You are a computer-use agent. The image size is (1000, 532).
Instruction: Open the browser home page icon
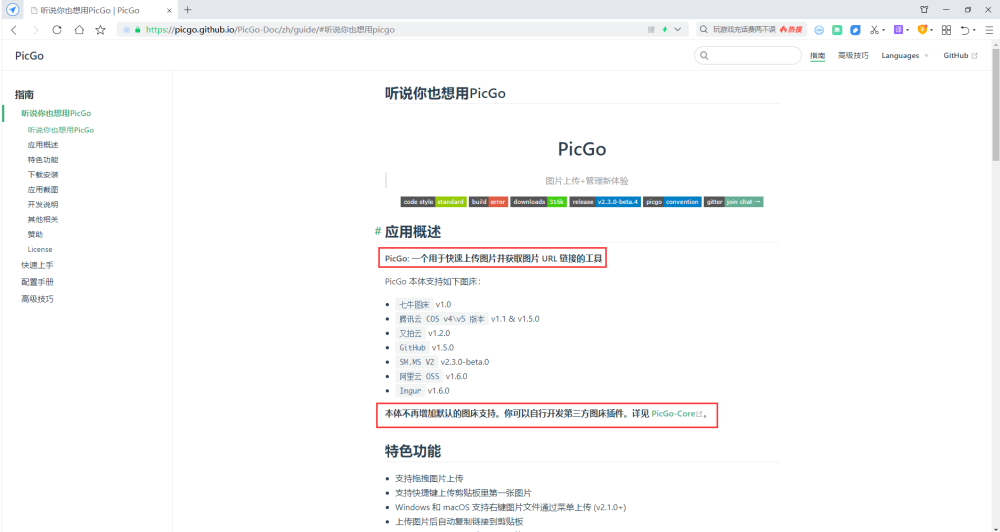(79, 29)
